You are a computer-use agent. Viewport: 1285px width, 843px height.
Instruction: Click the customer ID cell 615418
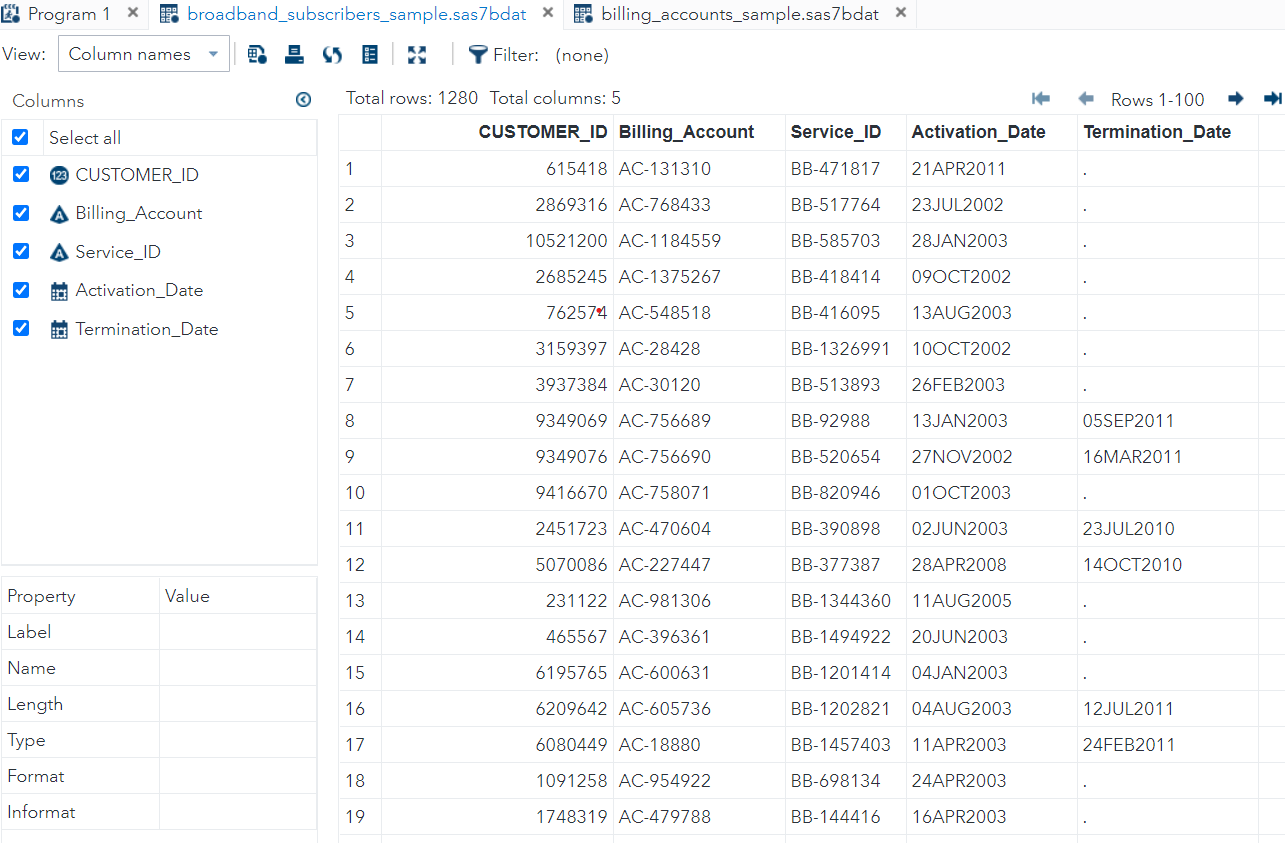click(498, 169)
